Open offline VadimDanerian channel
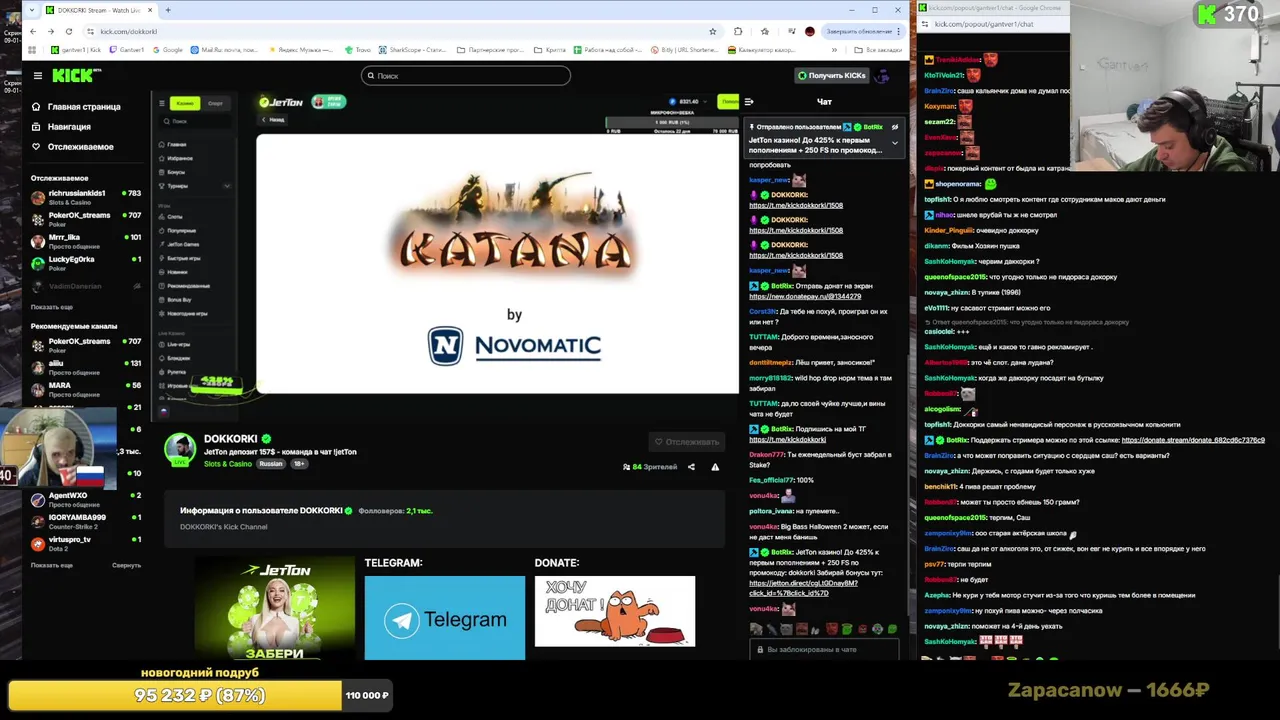Screen dimensions: 1280x720 pos(85,286)
